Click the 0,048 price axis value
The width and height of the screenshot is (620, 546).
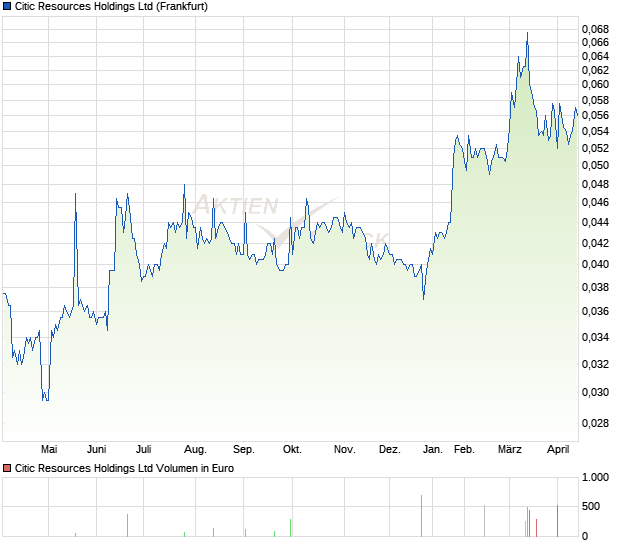[x=595, y=184]
